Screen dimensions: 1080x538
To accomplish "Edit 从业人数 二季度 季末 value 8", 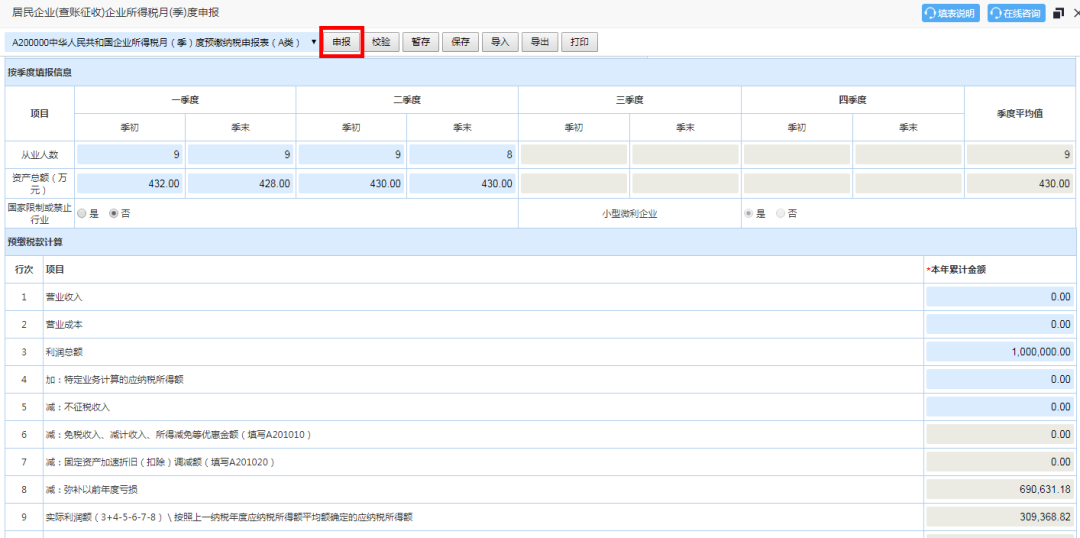I will tap(462, 155).
